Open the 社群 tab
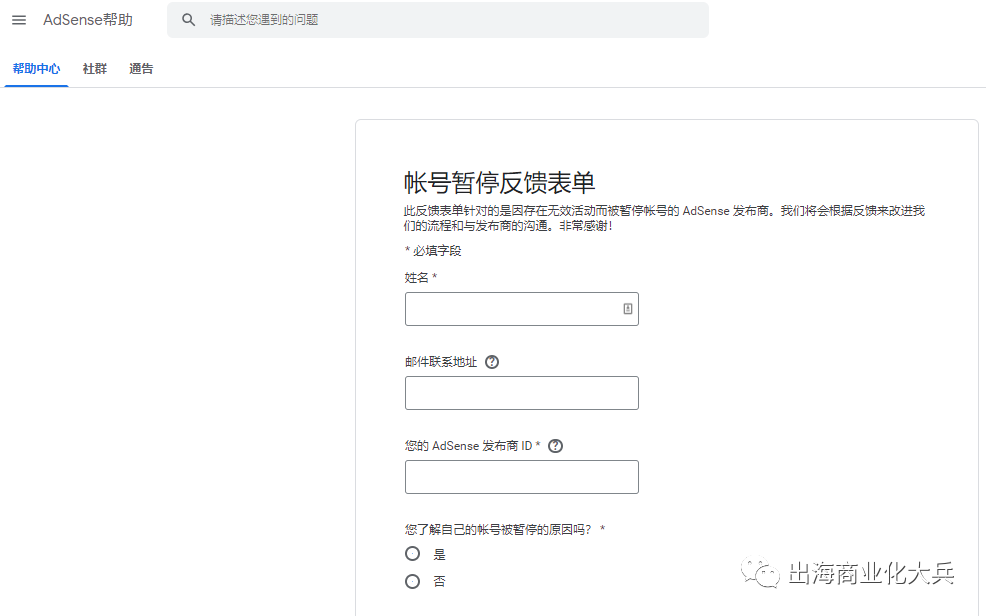Viewport: 986px width, 616px height. click(x=95, y=69)
